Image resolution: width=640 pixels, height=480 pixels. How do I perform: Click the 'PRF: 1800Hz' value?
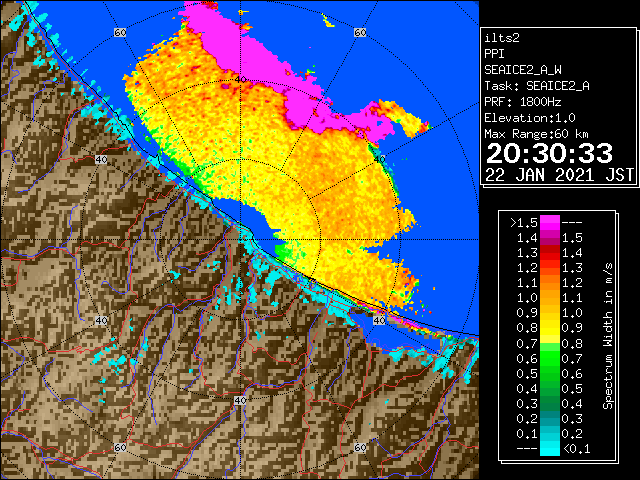pyautogui.click(x=523, y=102)
